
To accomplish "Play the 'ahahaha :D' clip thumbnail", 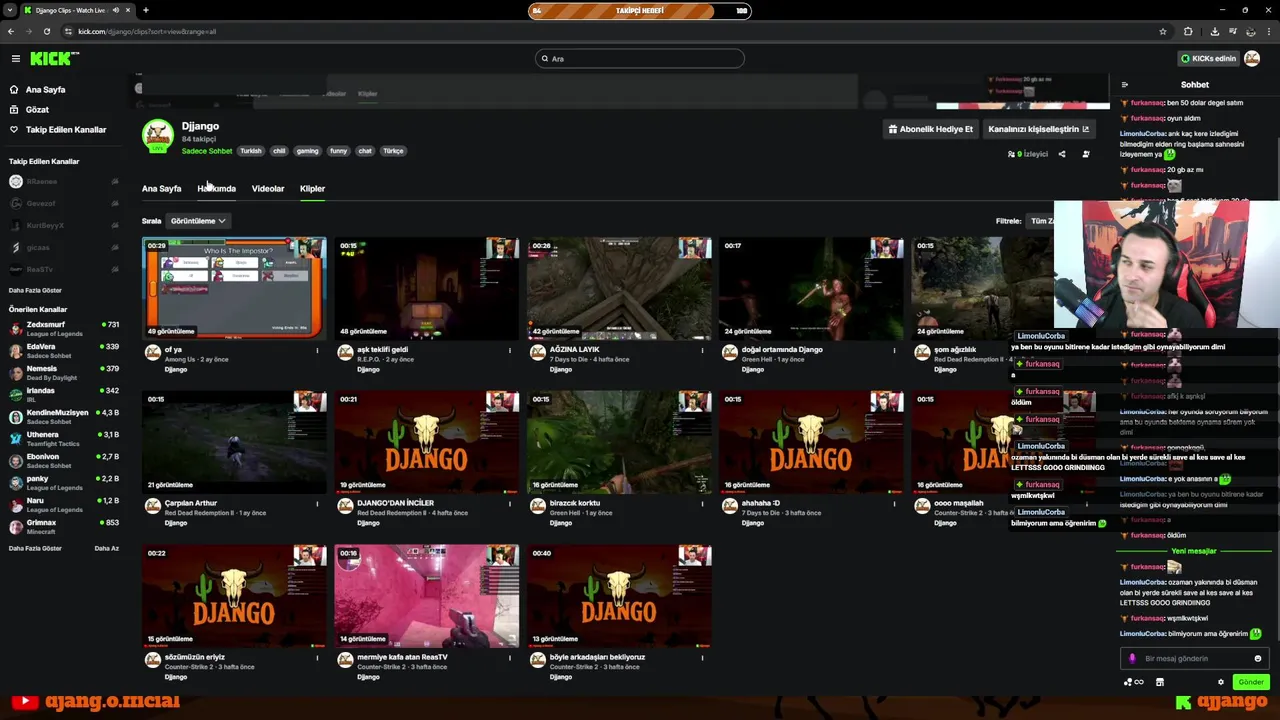I will pos(811,442).
